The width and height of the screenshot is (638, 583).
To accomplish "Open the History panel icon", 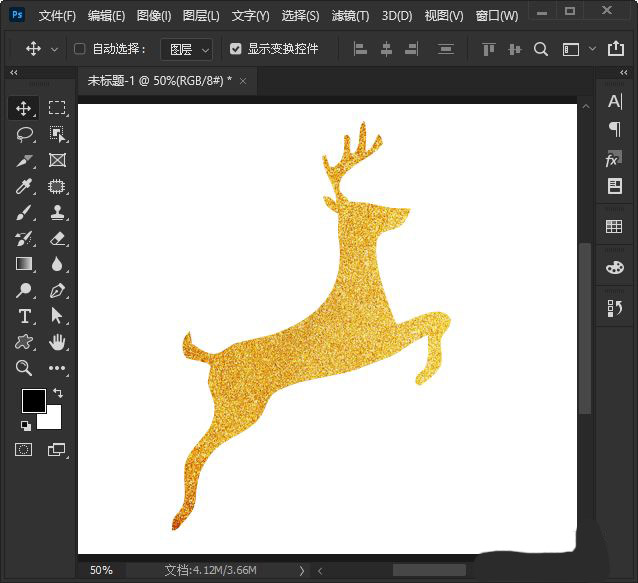I will (614, 309).
